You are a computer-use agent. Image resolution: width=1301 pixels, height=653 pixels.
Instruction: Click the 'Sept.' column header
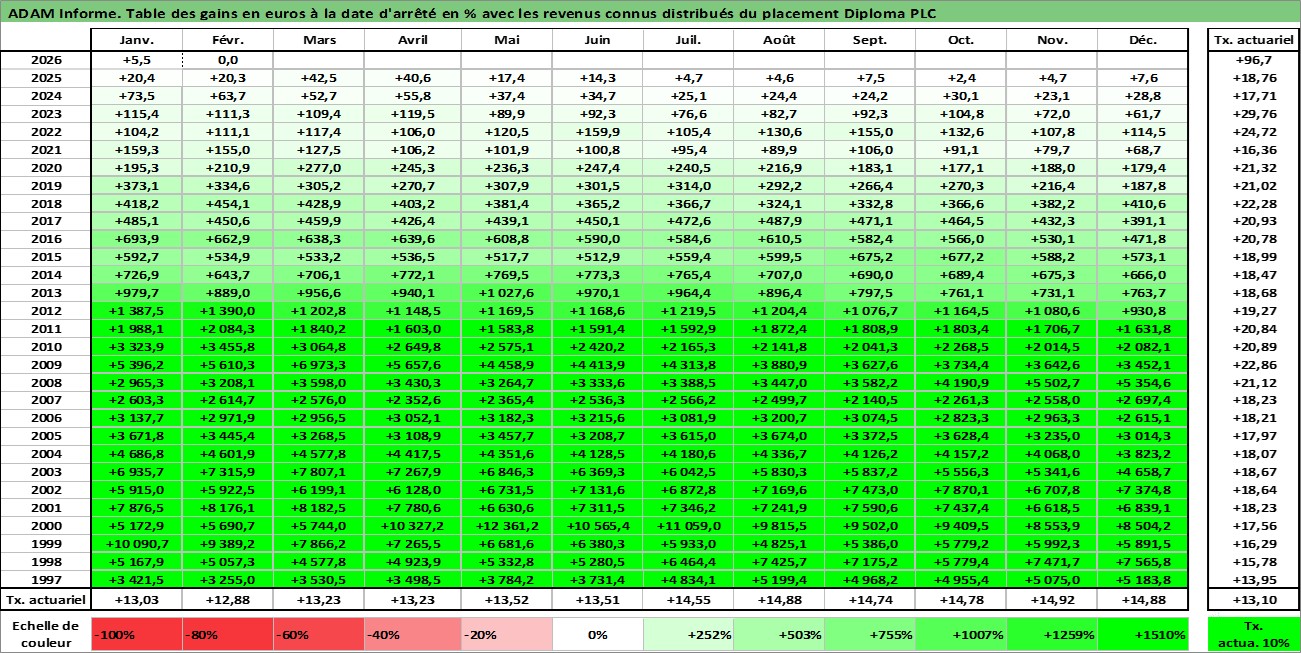pos(870,40)
